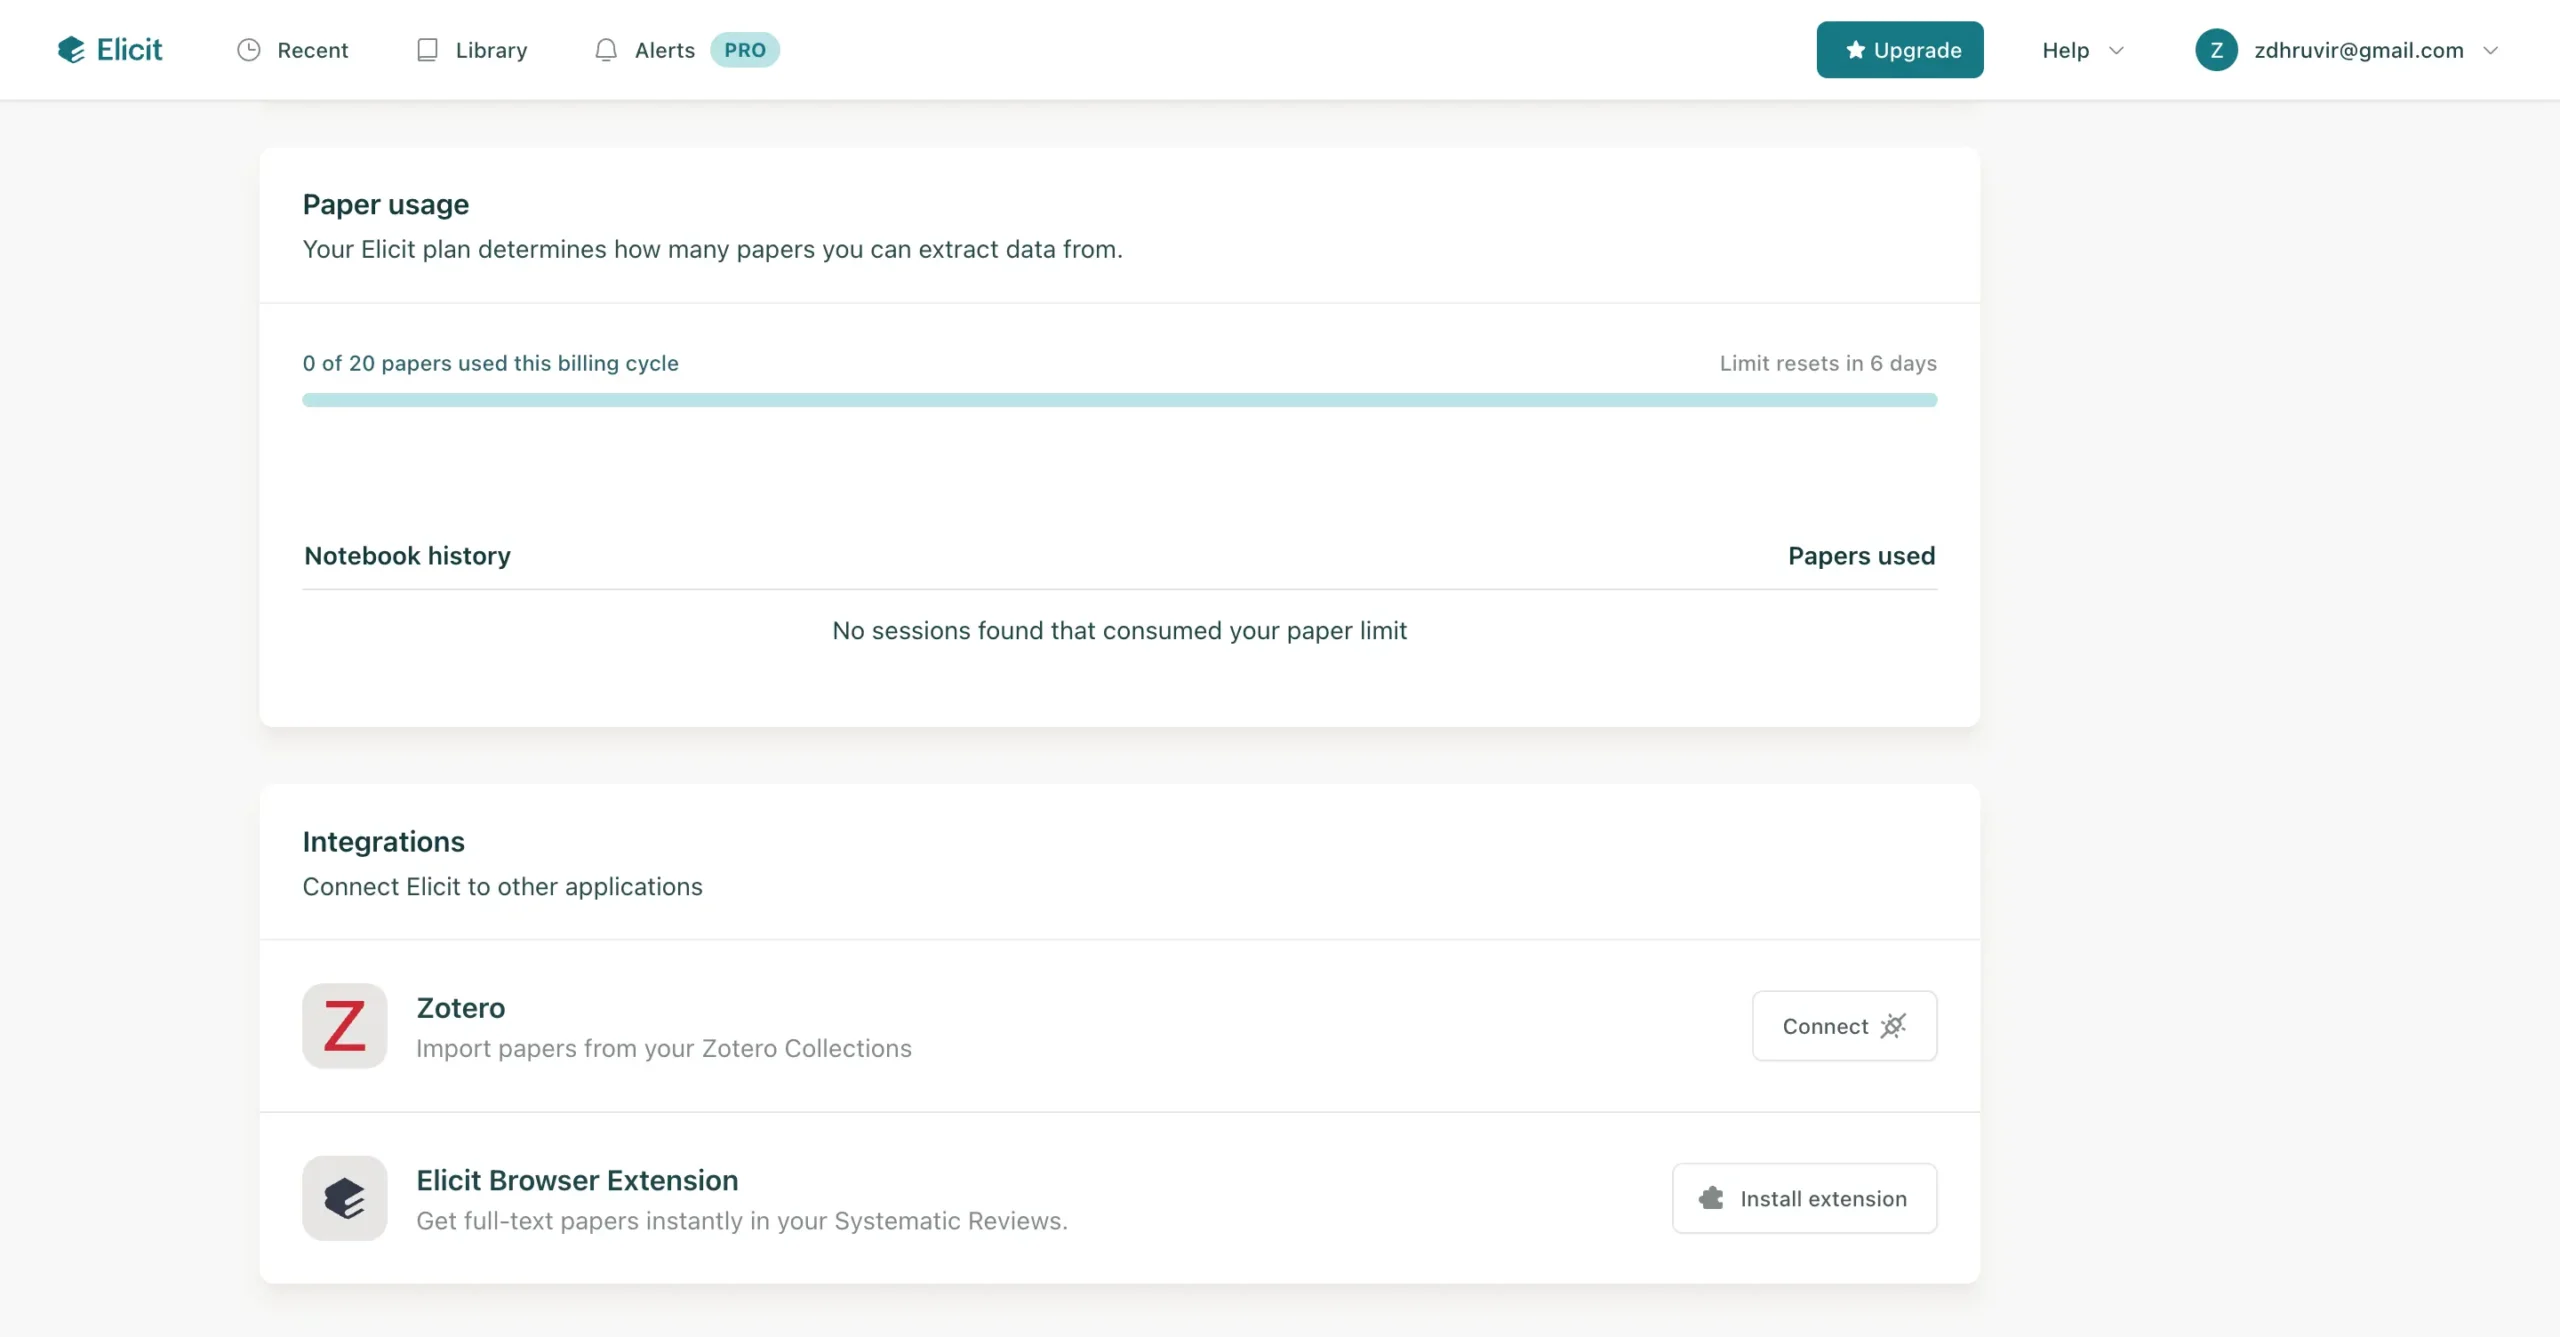Click the Elicit Browser Extension logo icon
The height and width of the screenshot is (1337, 2560).
pyautogui.click(x=345, y=1198)
